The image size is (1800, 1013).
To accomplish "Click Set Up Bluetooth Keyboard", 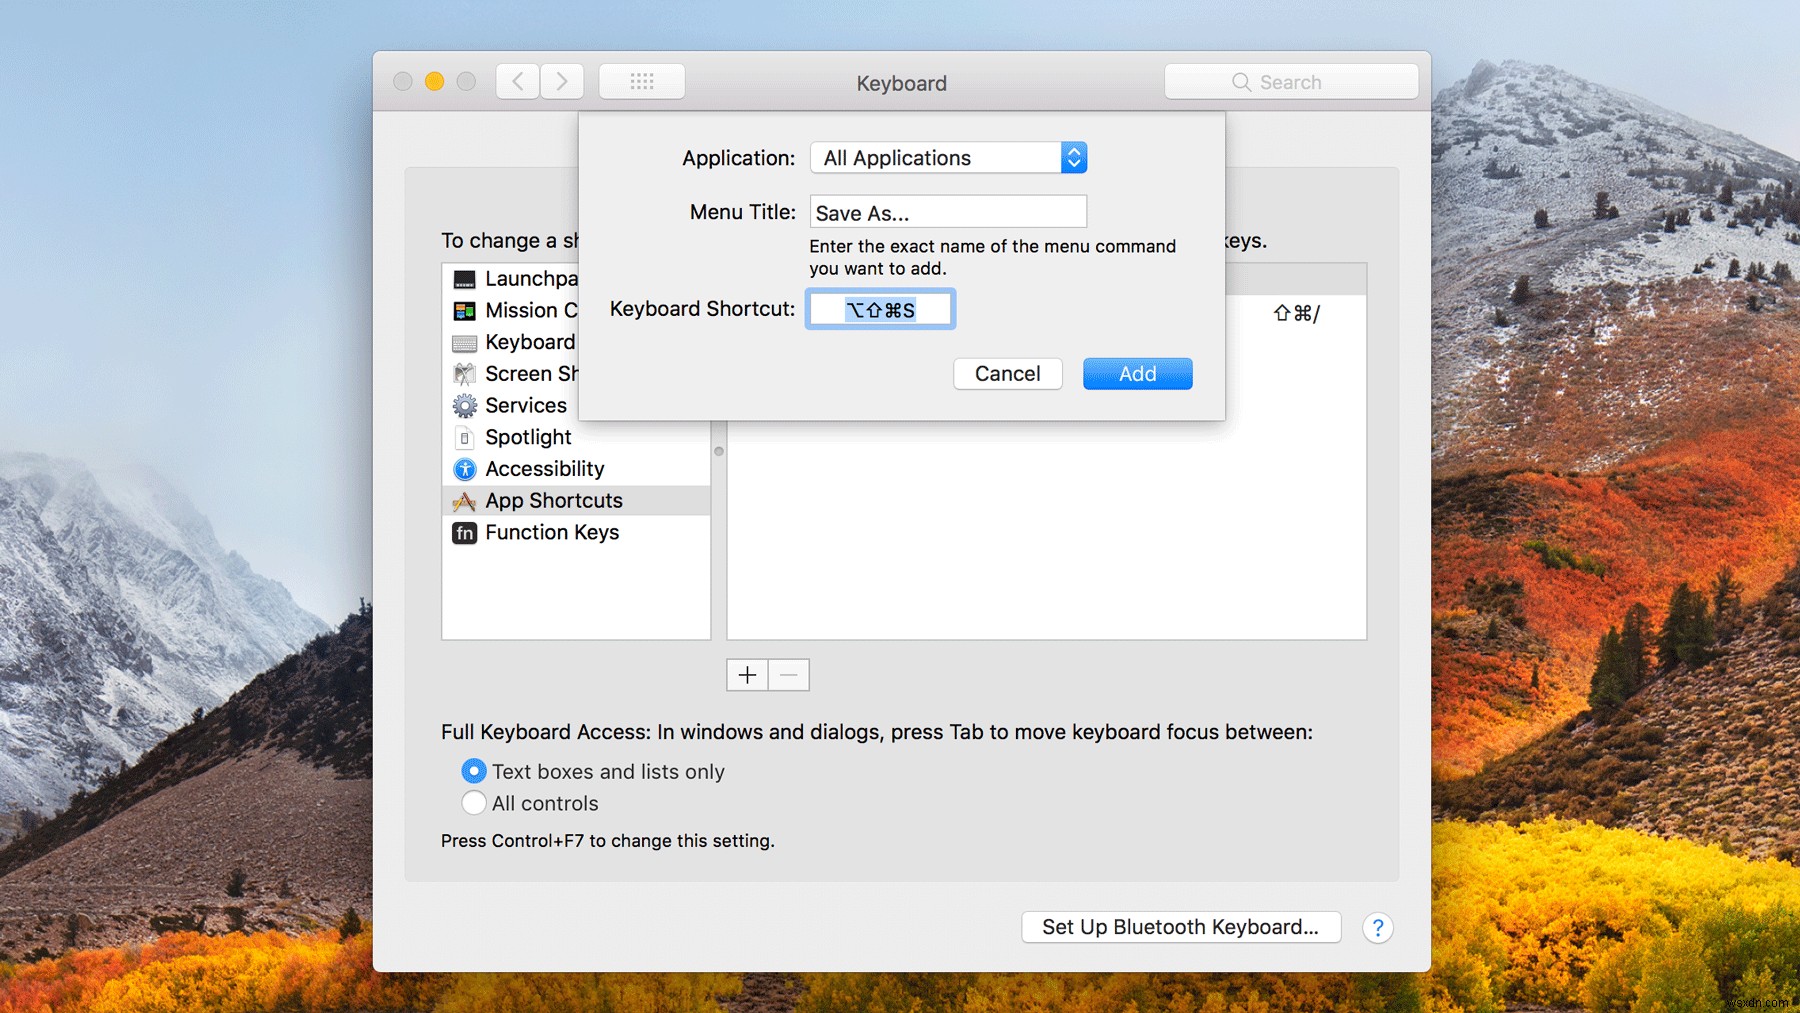I will point(1180,927).
